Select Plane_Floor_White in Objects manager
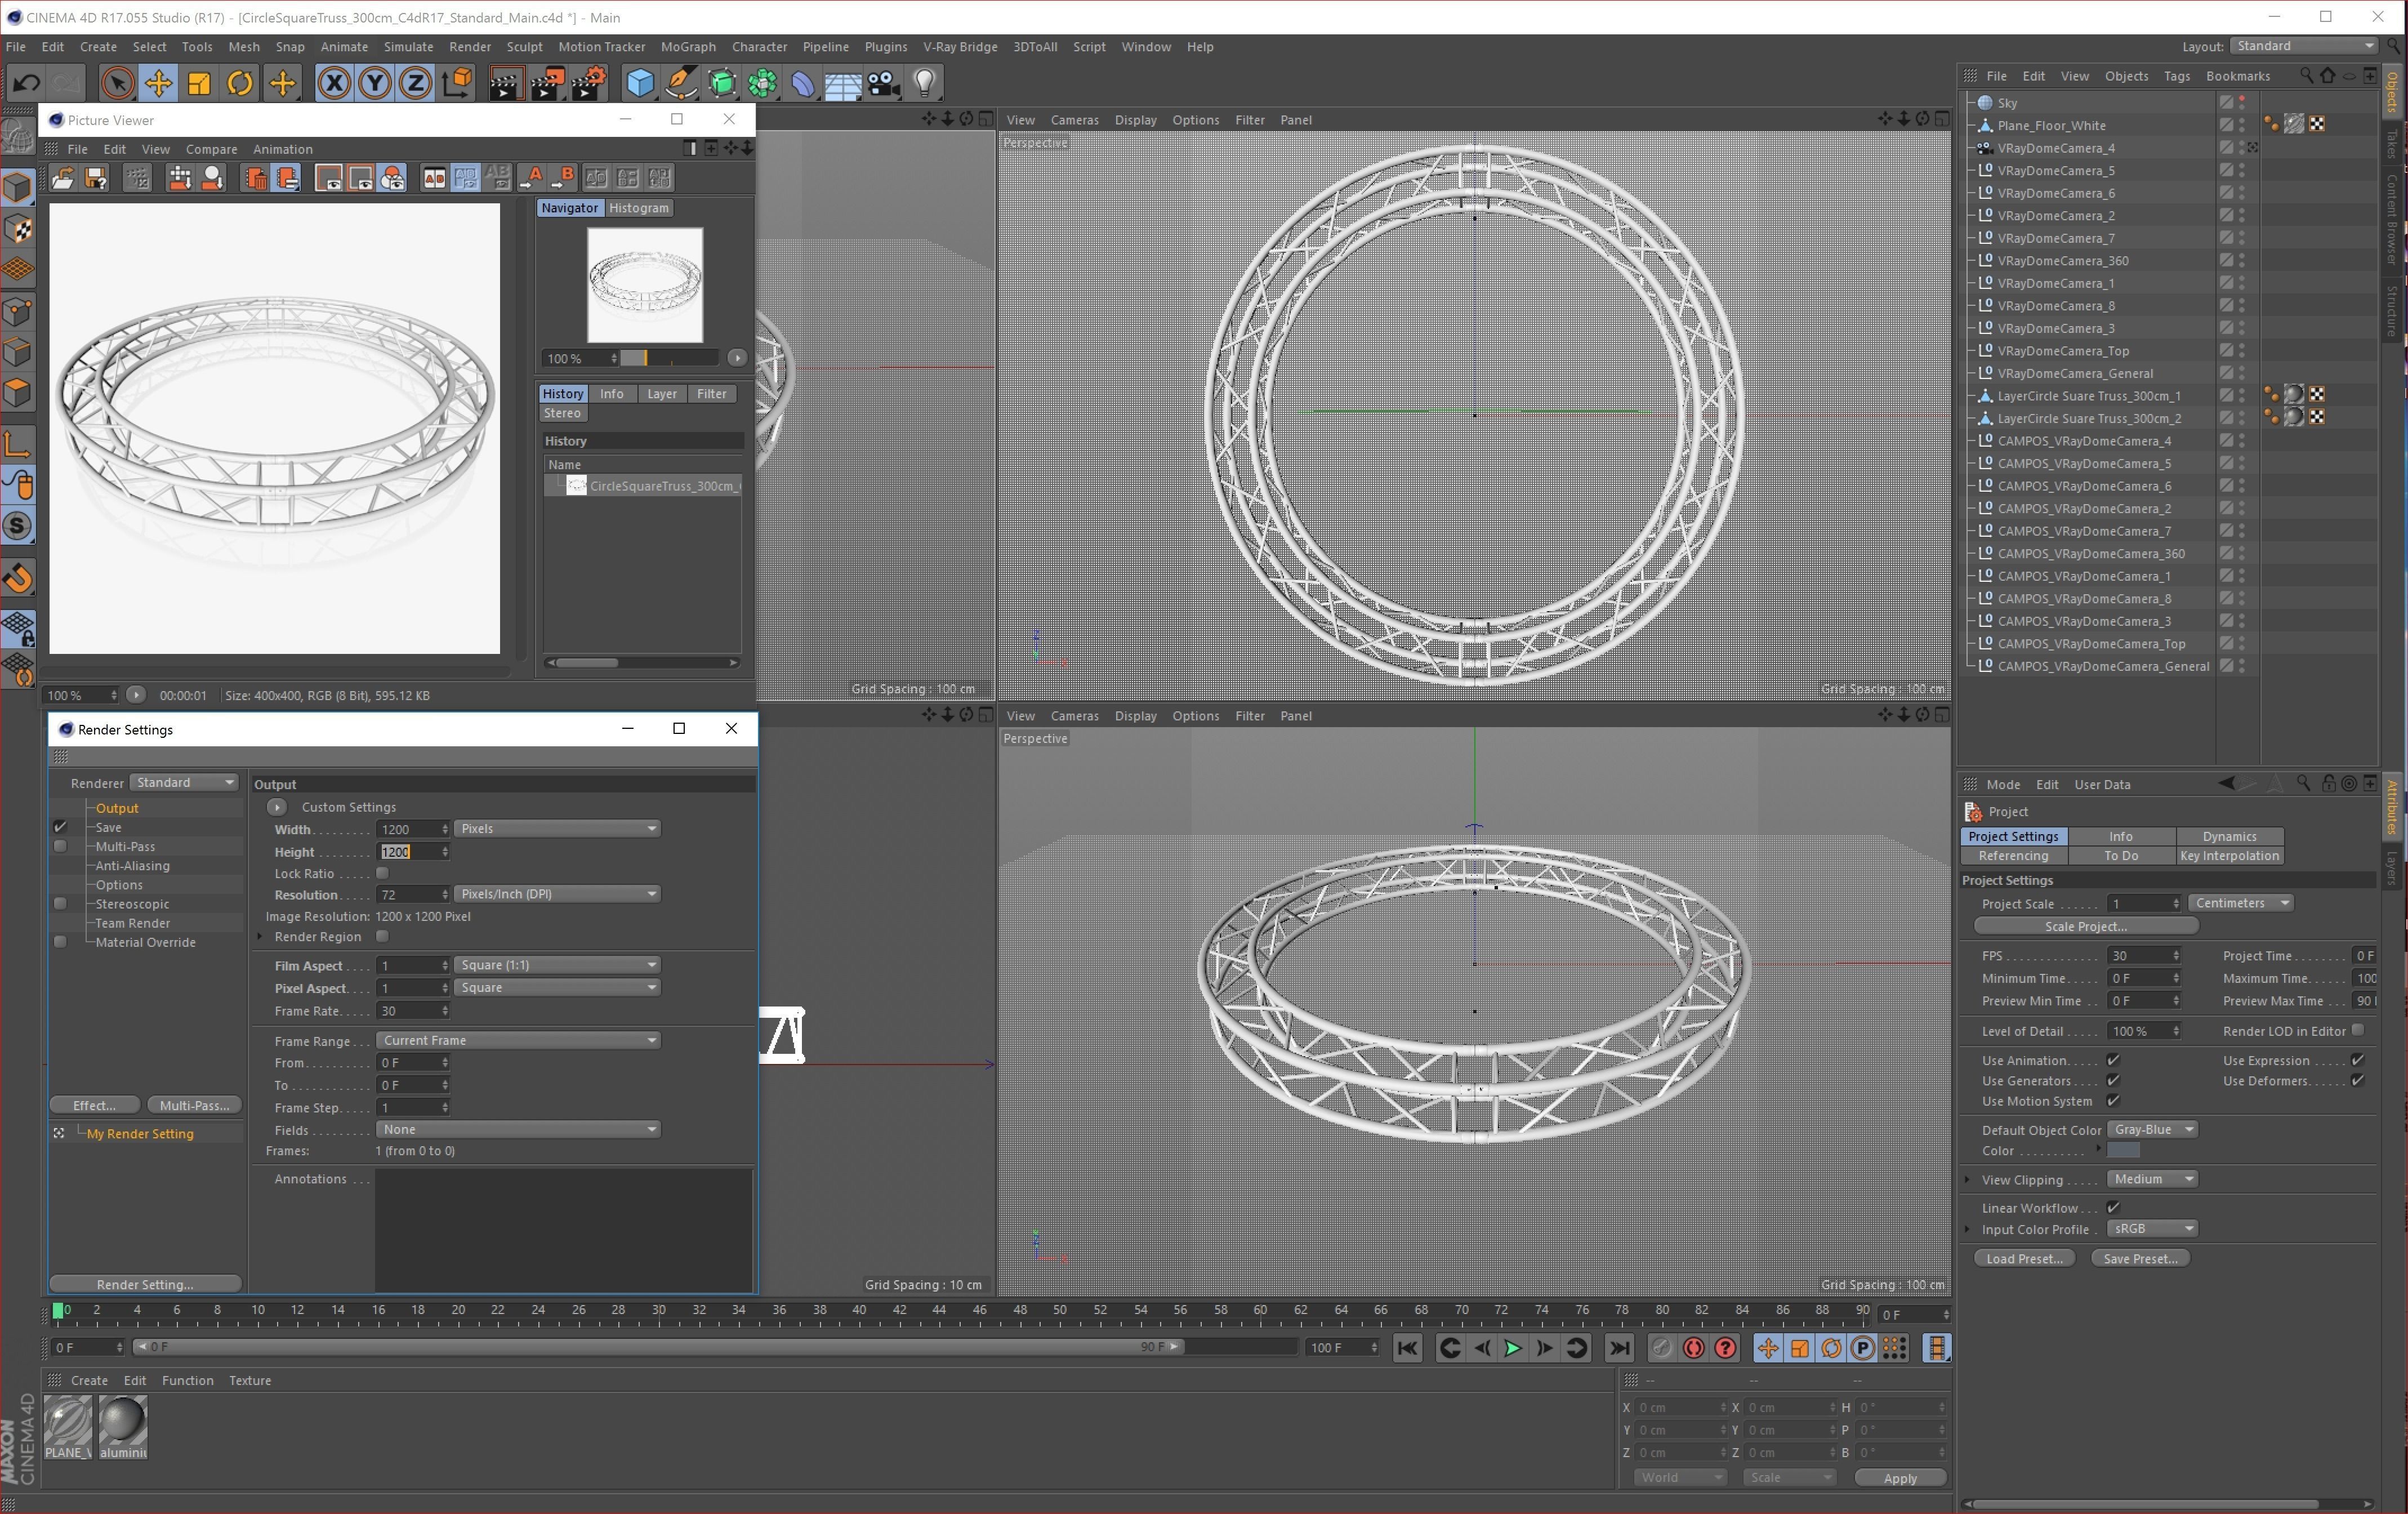The image size is (2408, 1514). pos(2051,126)
